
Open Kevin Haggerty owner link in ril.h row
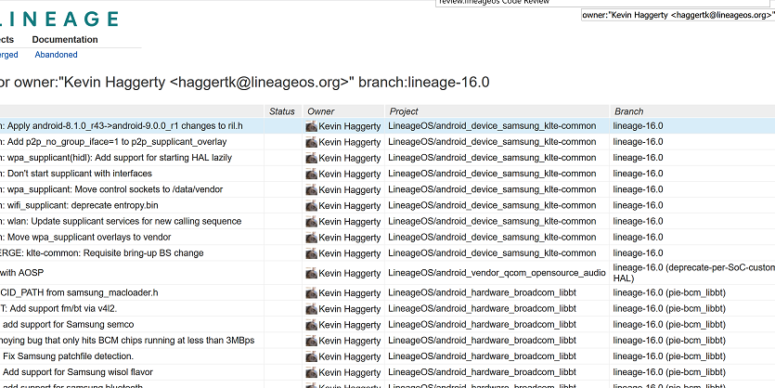click(x=349, y=127)
